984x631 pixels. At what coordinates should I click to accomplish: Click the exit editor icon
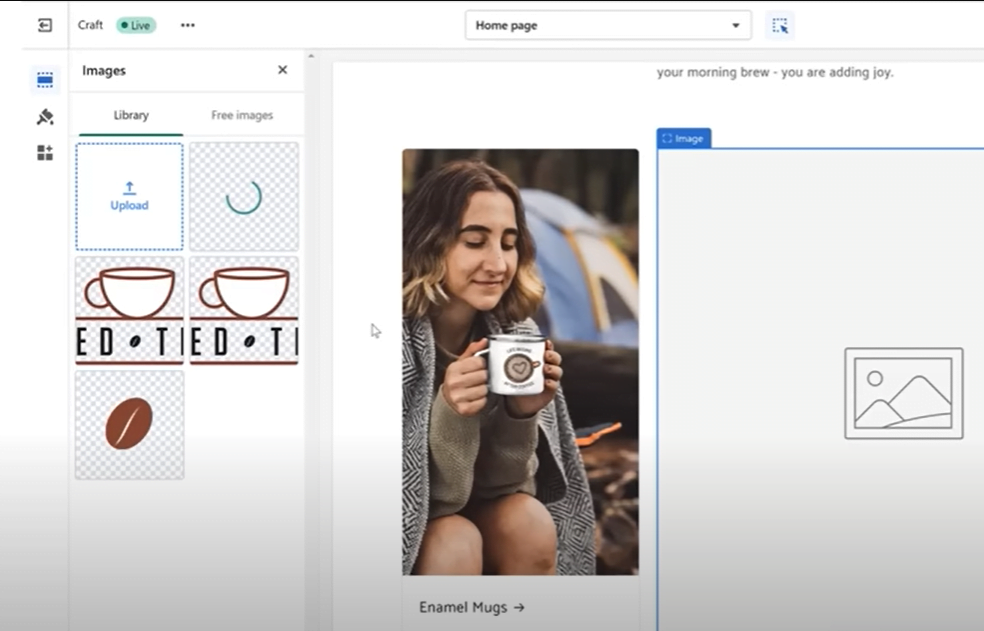(45, 25)
